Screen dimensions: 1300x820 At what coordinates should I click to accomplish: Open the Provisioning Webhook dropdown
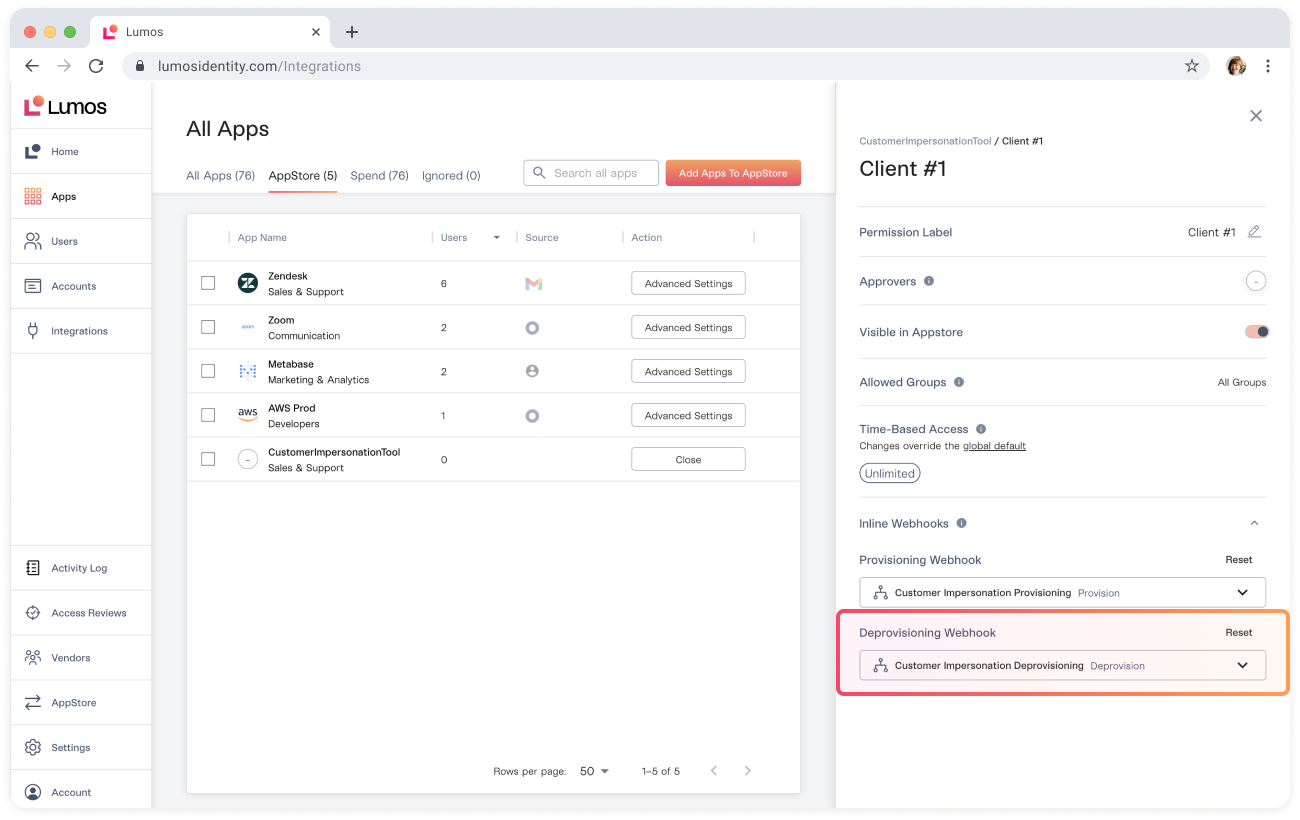(1062, 592)
